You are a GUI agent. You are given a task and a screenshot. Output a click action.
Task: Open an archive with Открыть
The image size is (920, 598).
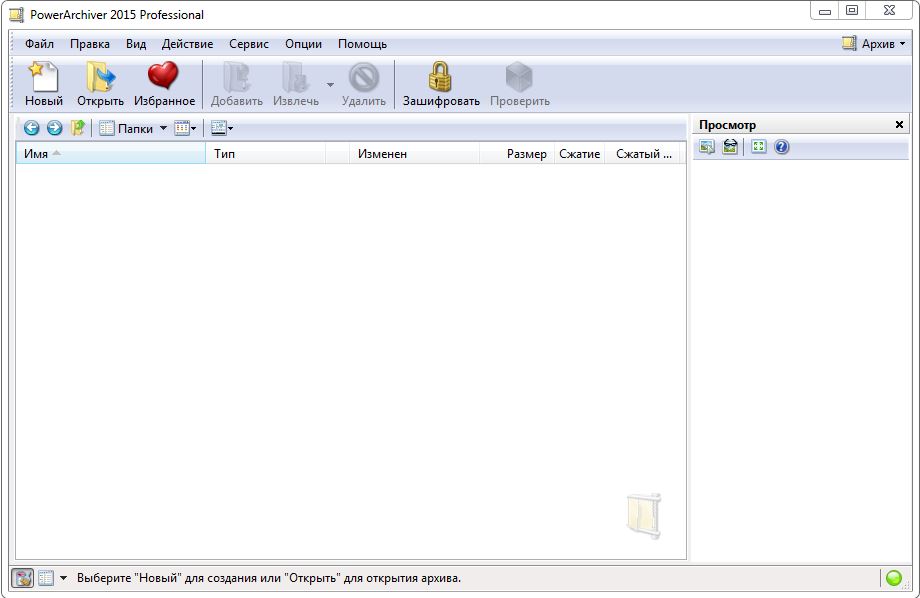(x=100, y=84)
